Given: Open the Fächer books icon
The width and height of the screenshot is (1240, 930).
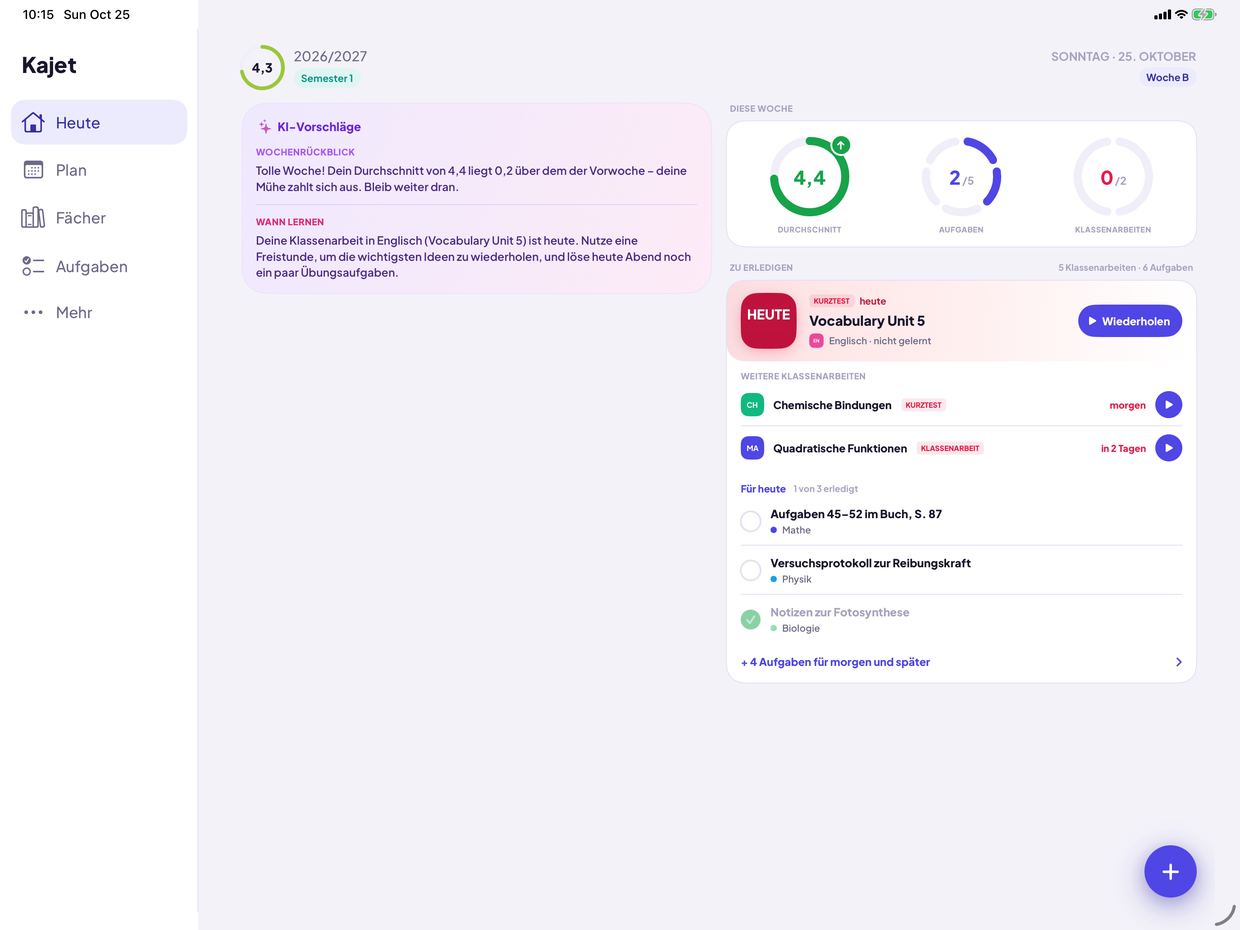Looking at the screenshot, I should tap(33, 217).
